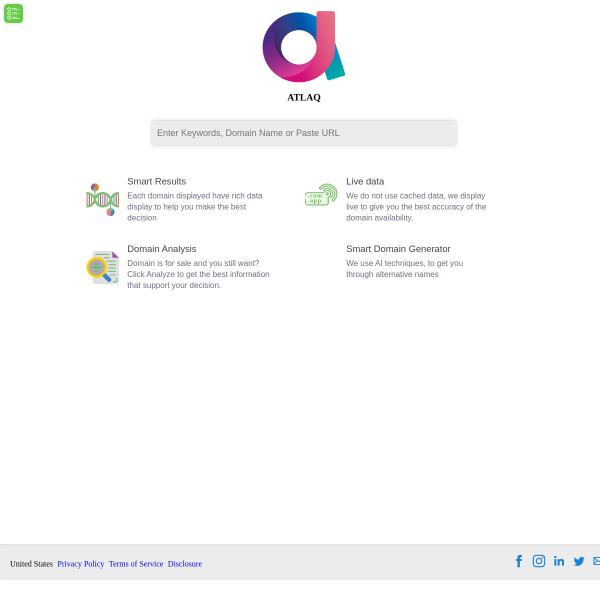
Task: Click the ATLAQ title text
Action: [304, 98]
